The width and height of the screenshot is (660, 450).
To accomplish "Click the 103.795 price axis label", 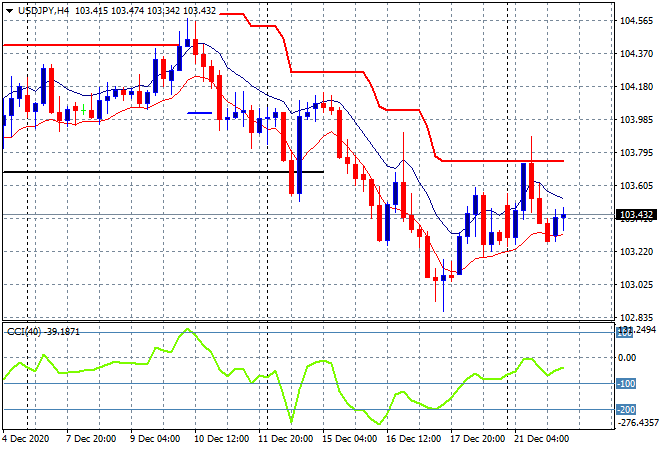I will 636,152.
